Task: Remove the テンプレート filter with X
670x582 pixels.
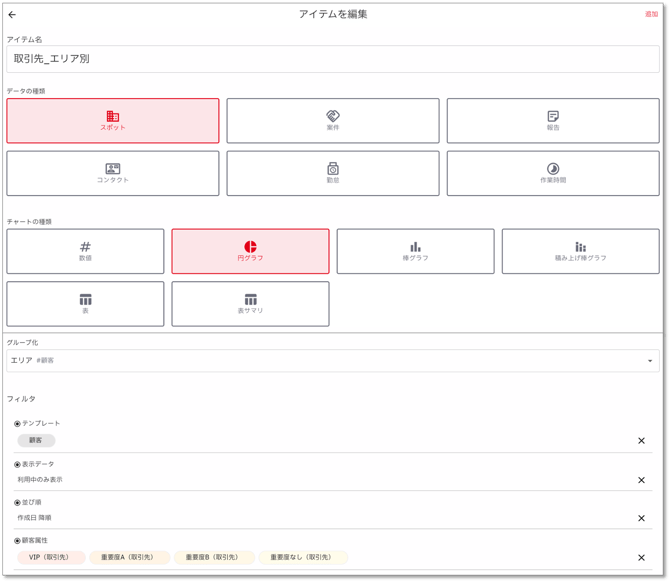Action: click(x=642, y=441)
